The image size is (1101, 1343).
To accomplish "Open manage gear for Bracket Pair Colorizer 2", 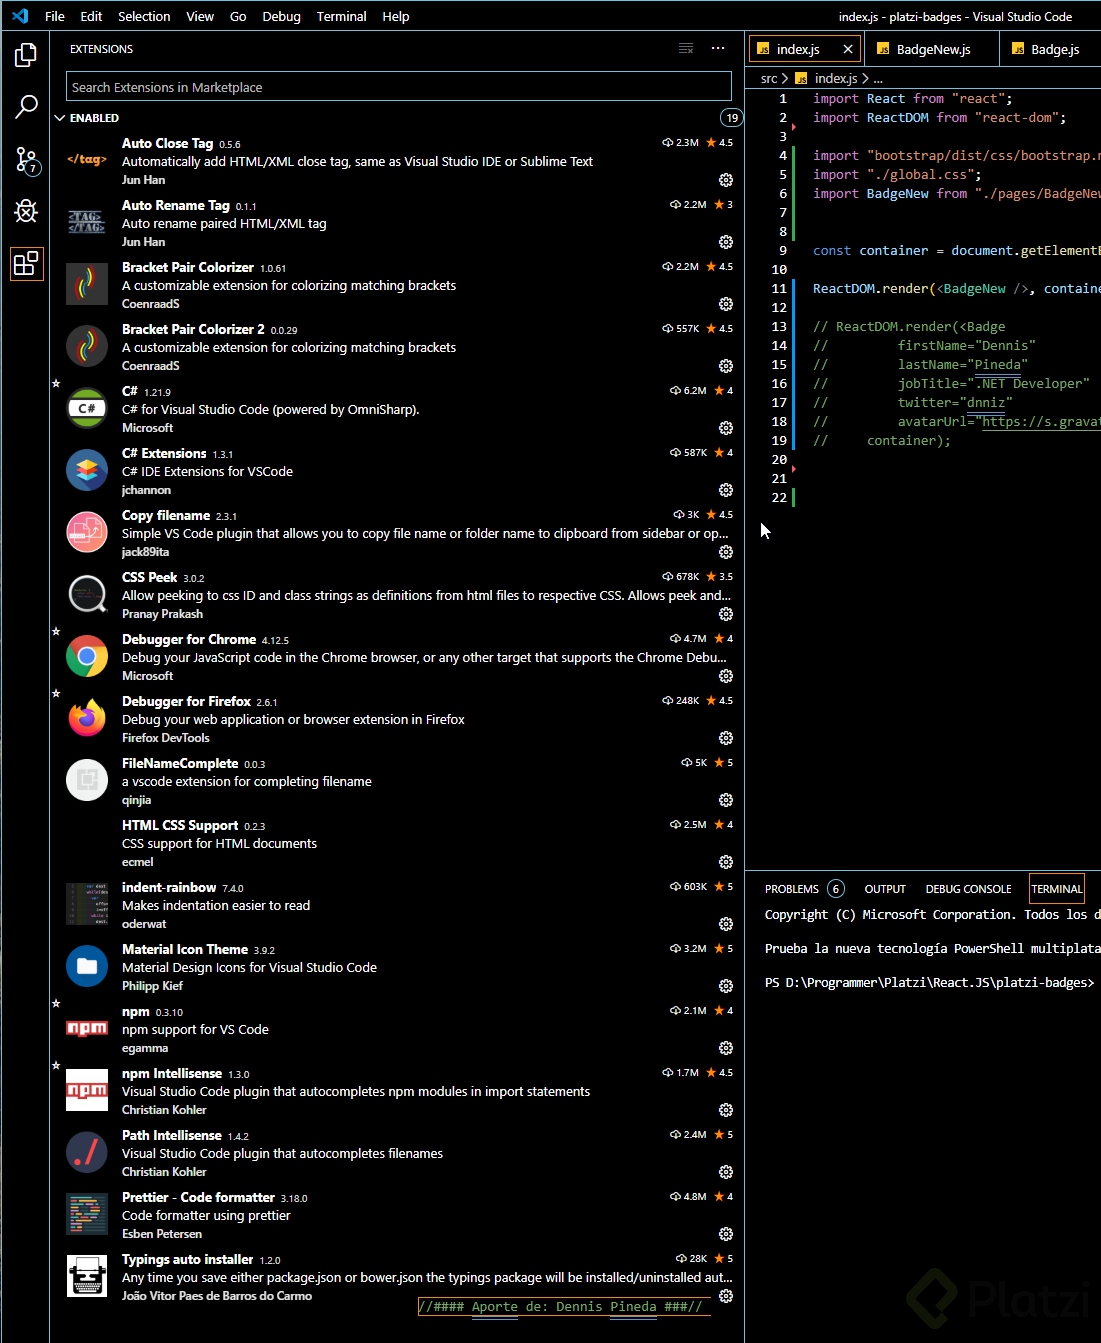I will click(726, 366).
